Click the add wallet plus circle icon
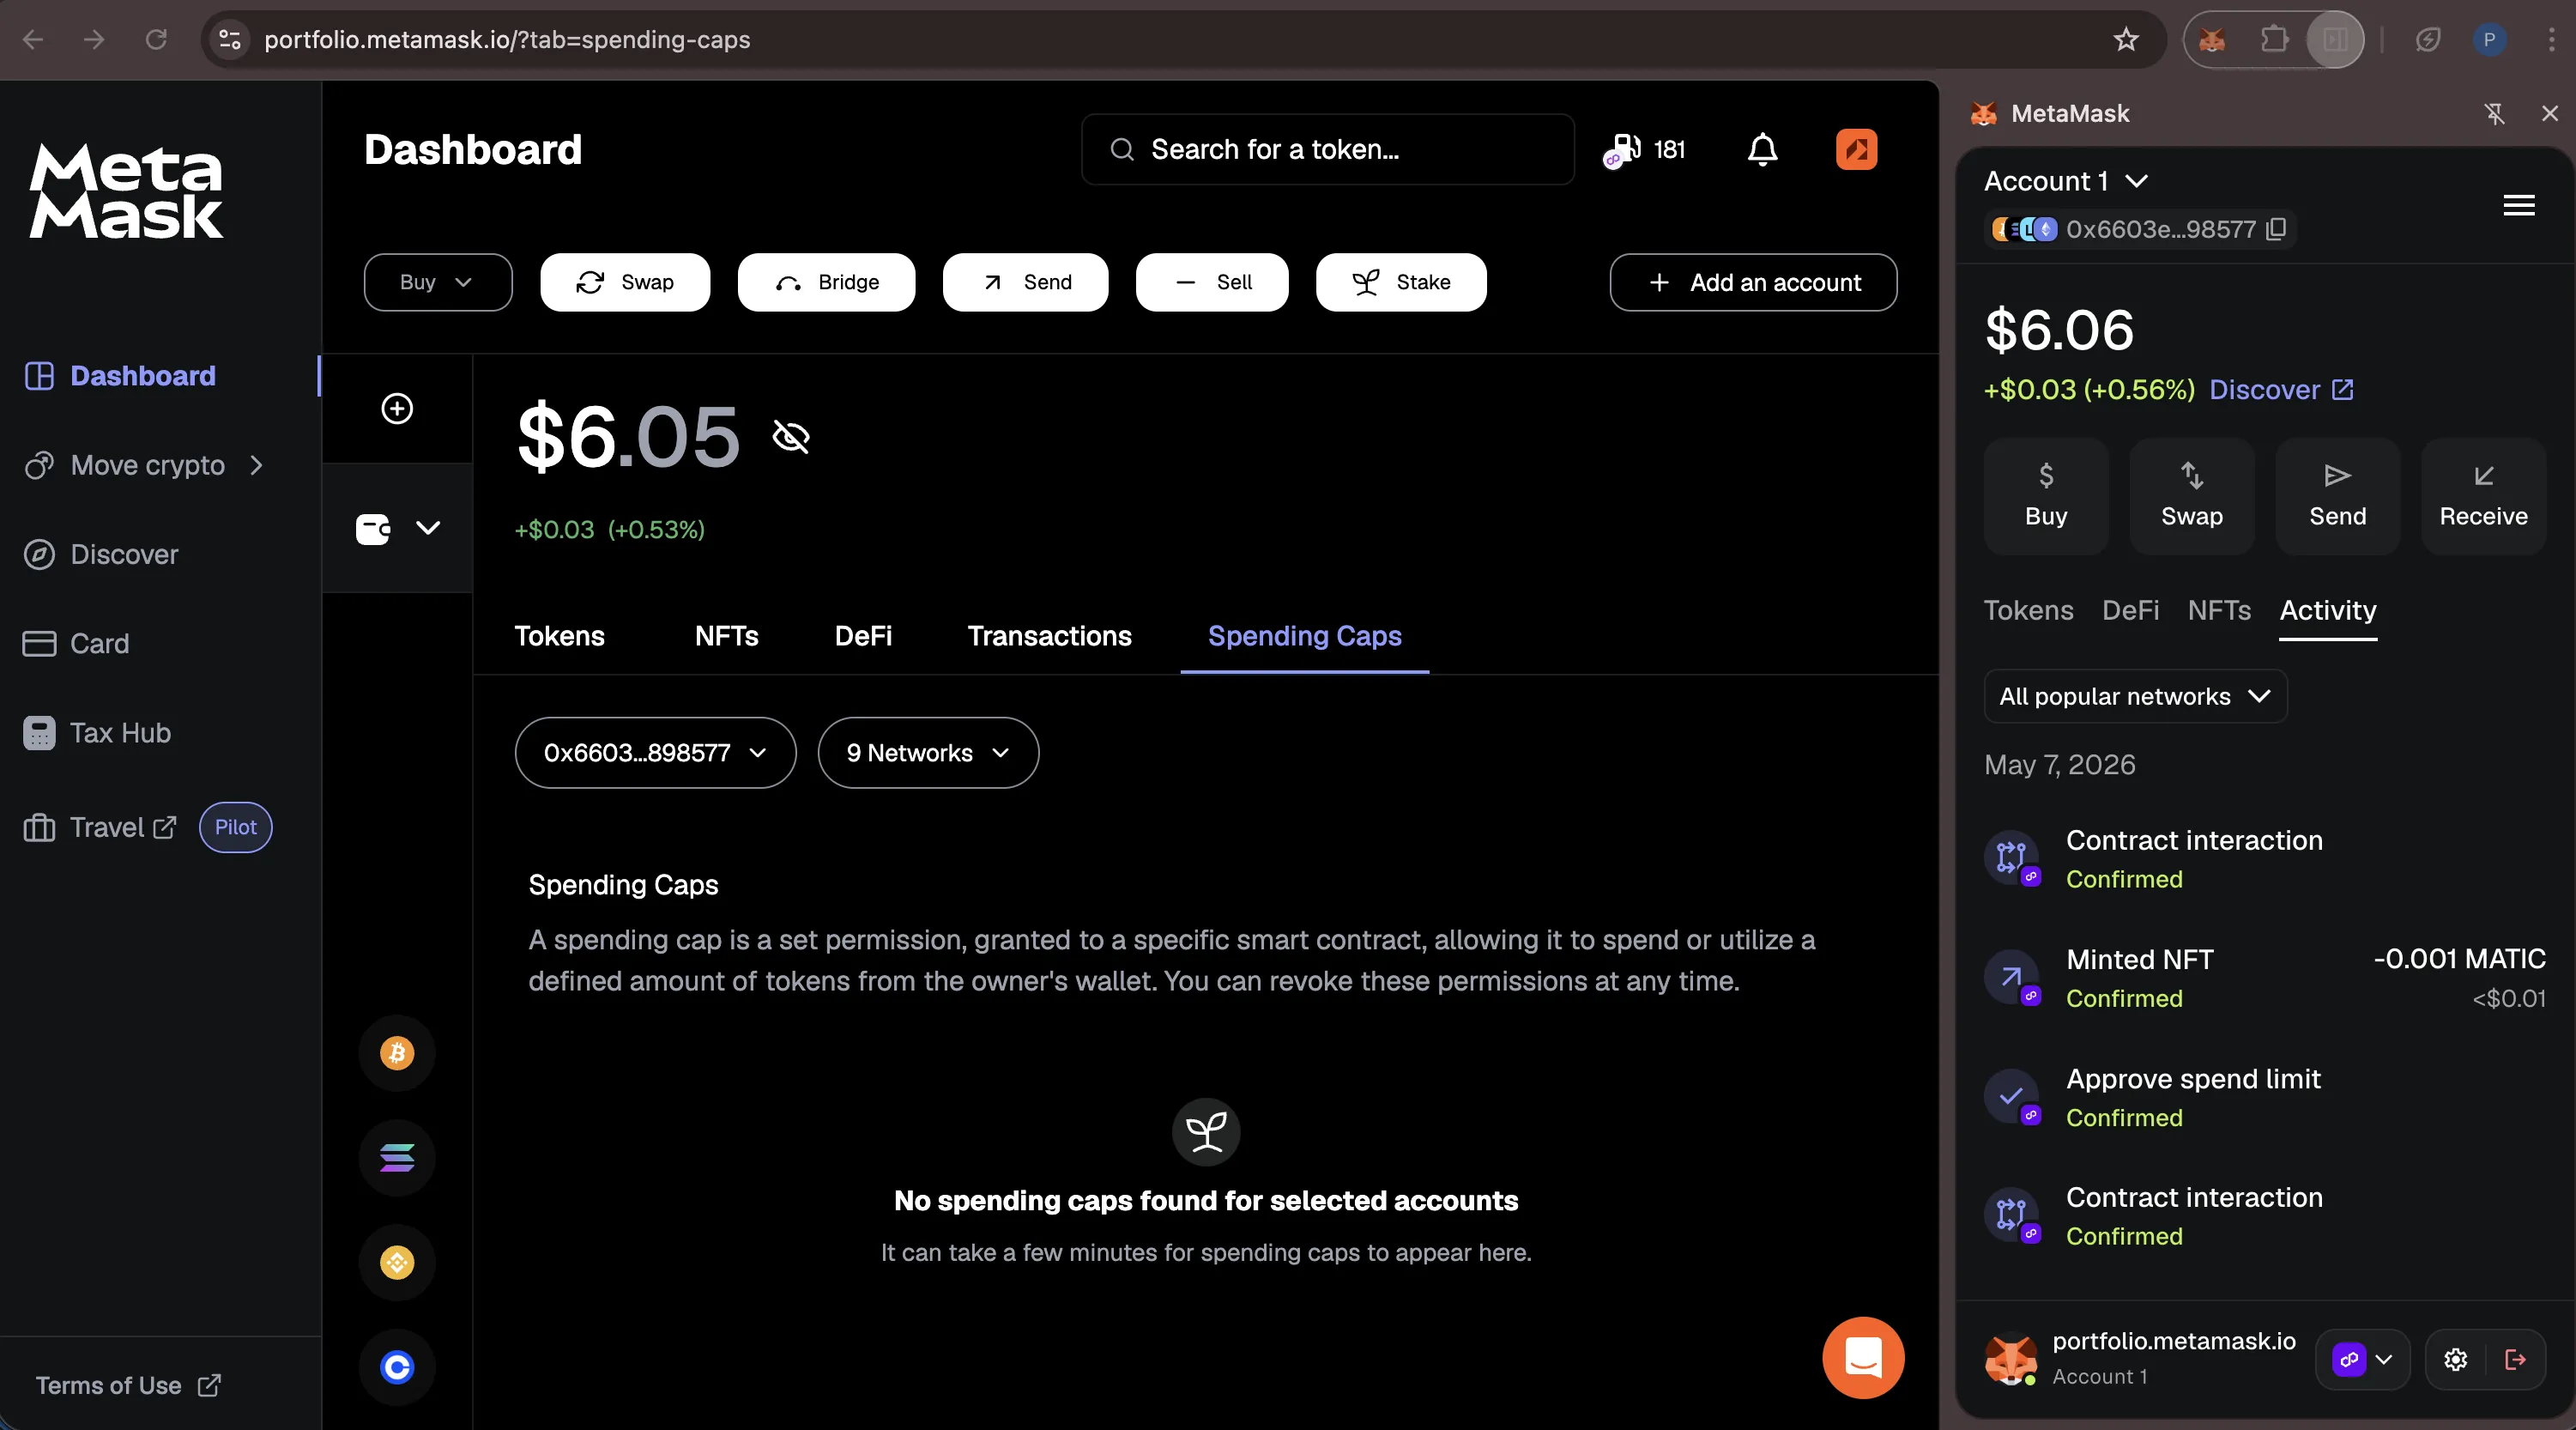Screen dimensions: 2576x1430 [397, 408]
